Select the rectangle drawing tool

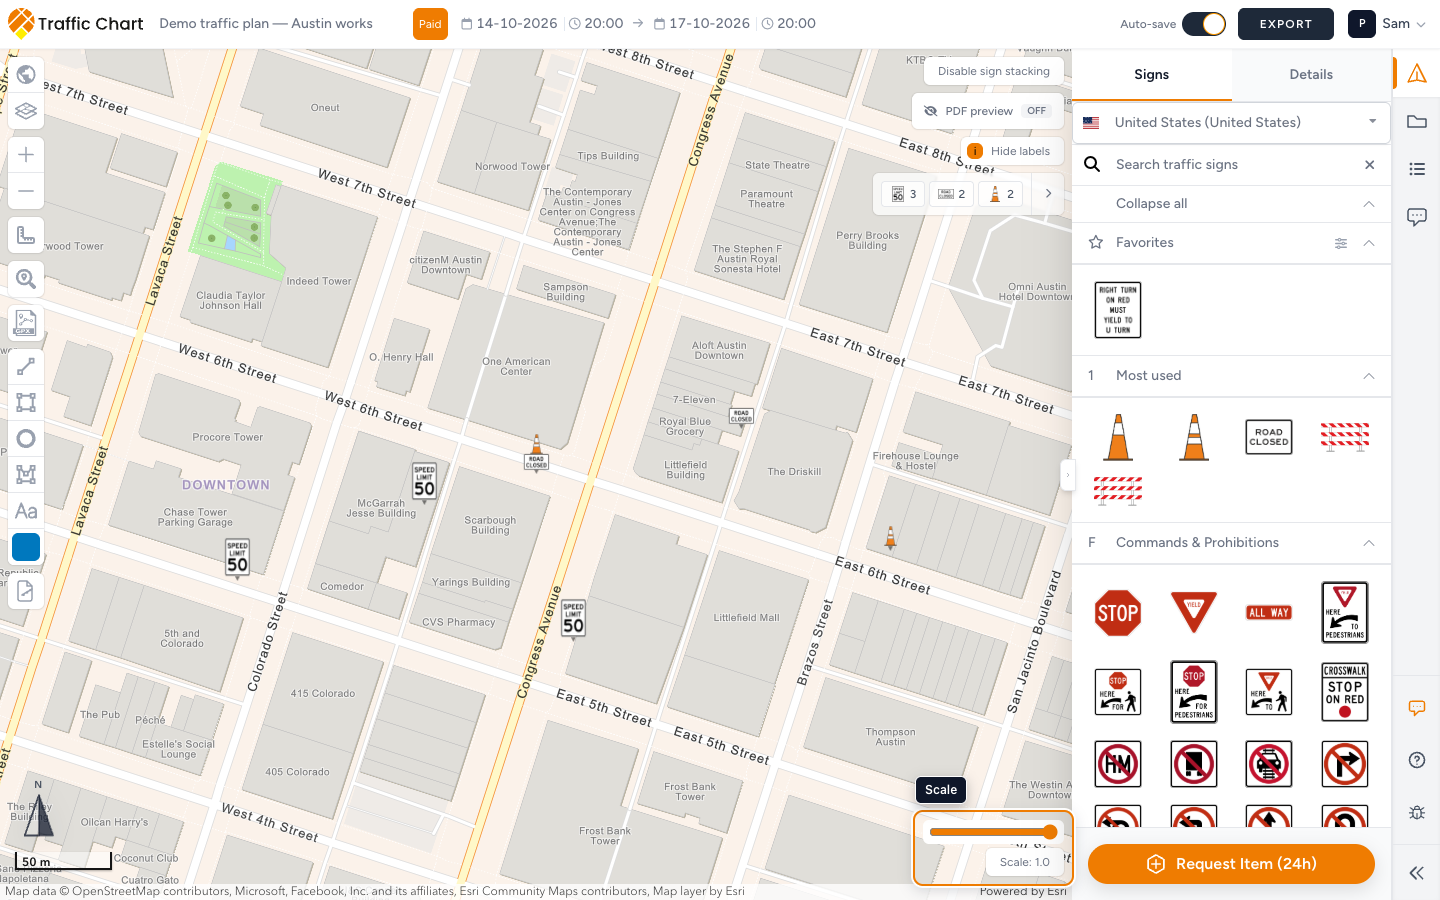[x=26, y=403]
